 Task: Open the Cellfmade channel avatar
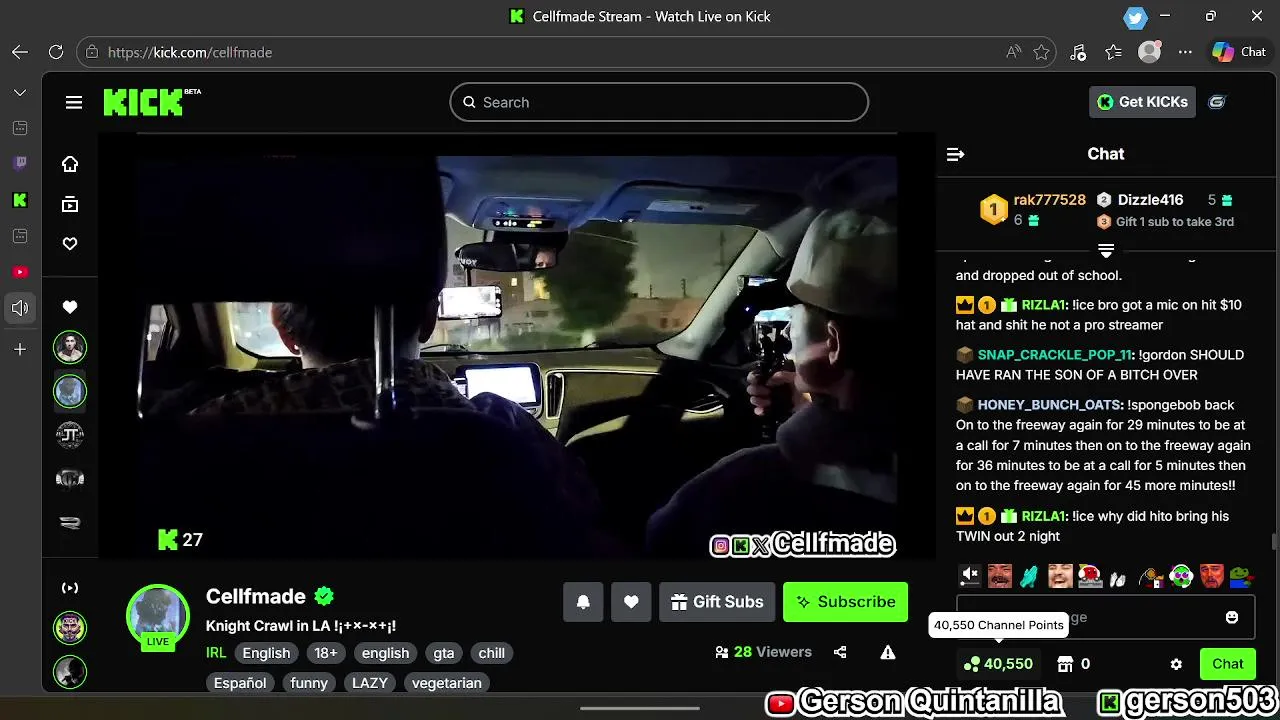[x=158, y=616]
